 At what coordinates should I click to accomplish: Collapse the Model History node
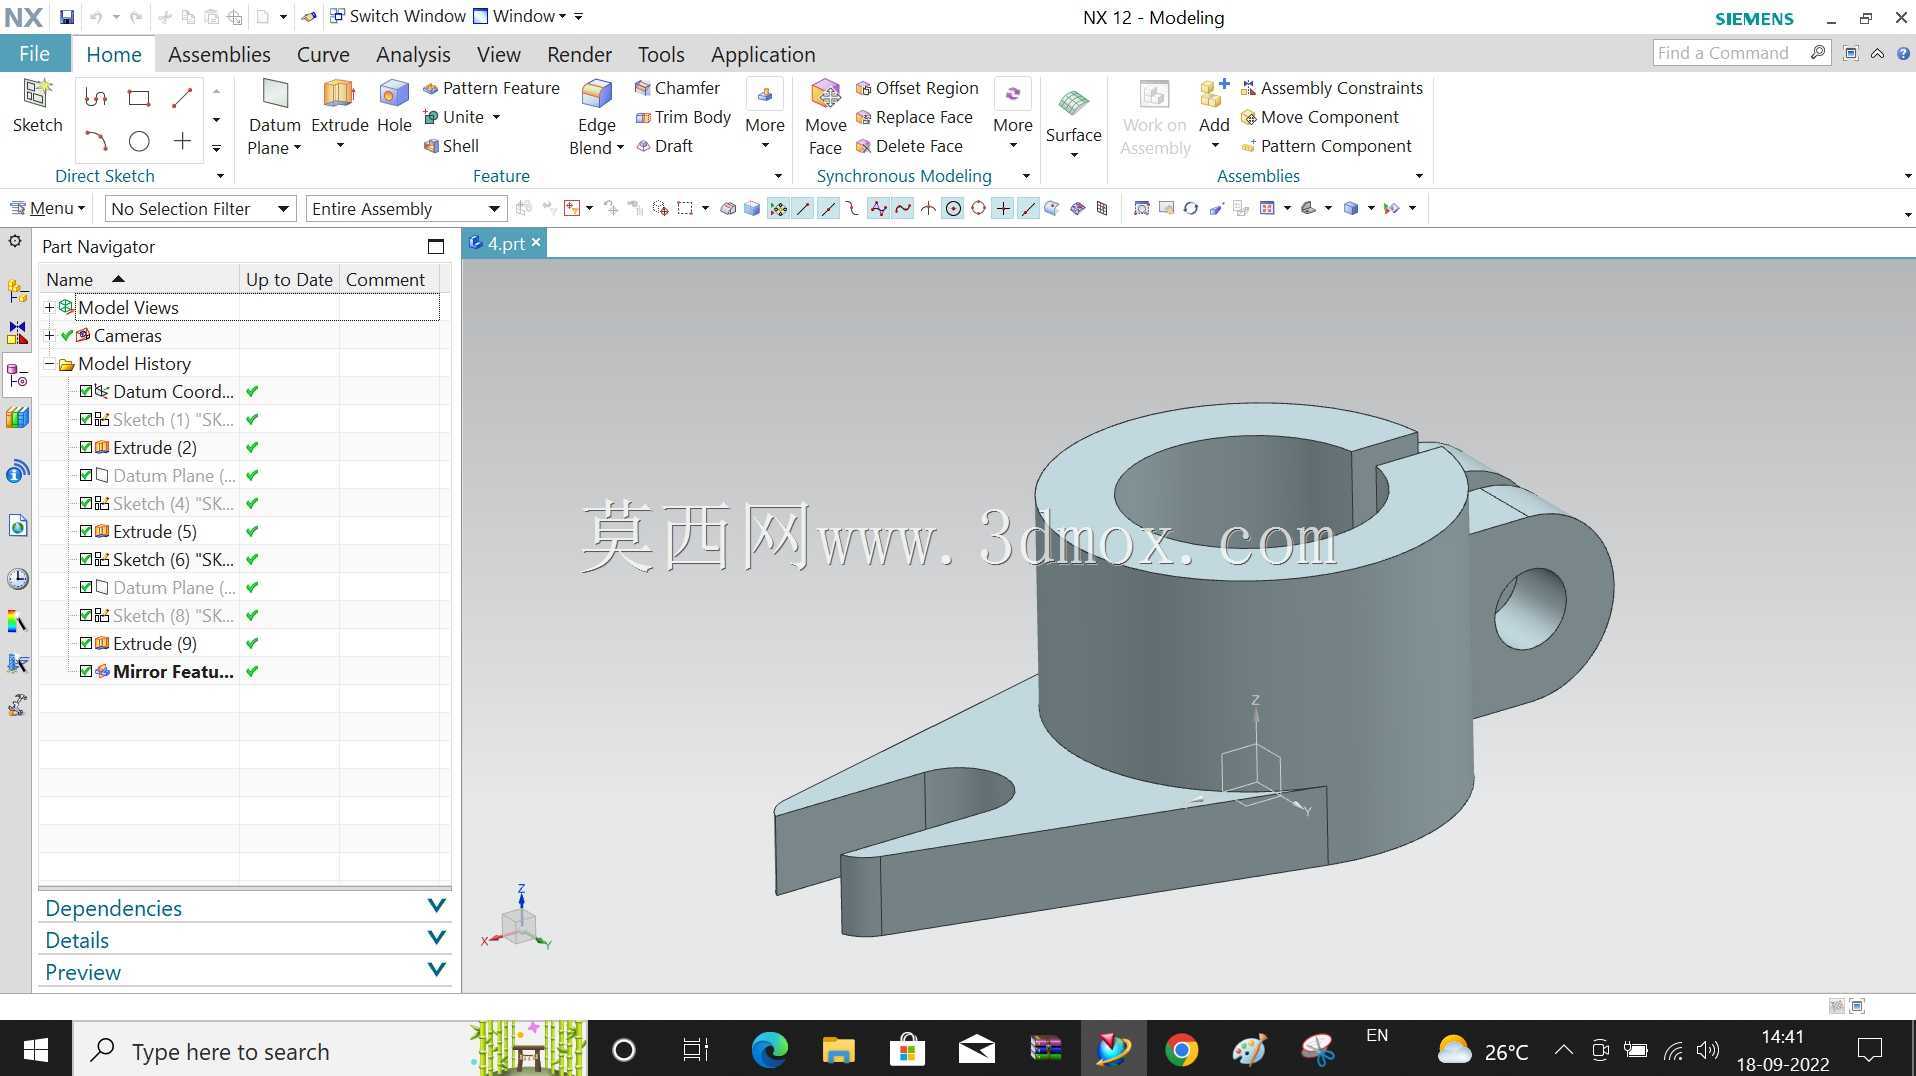pyautogui.click(x=49, y=363)
